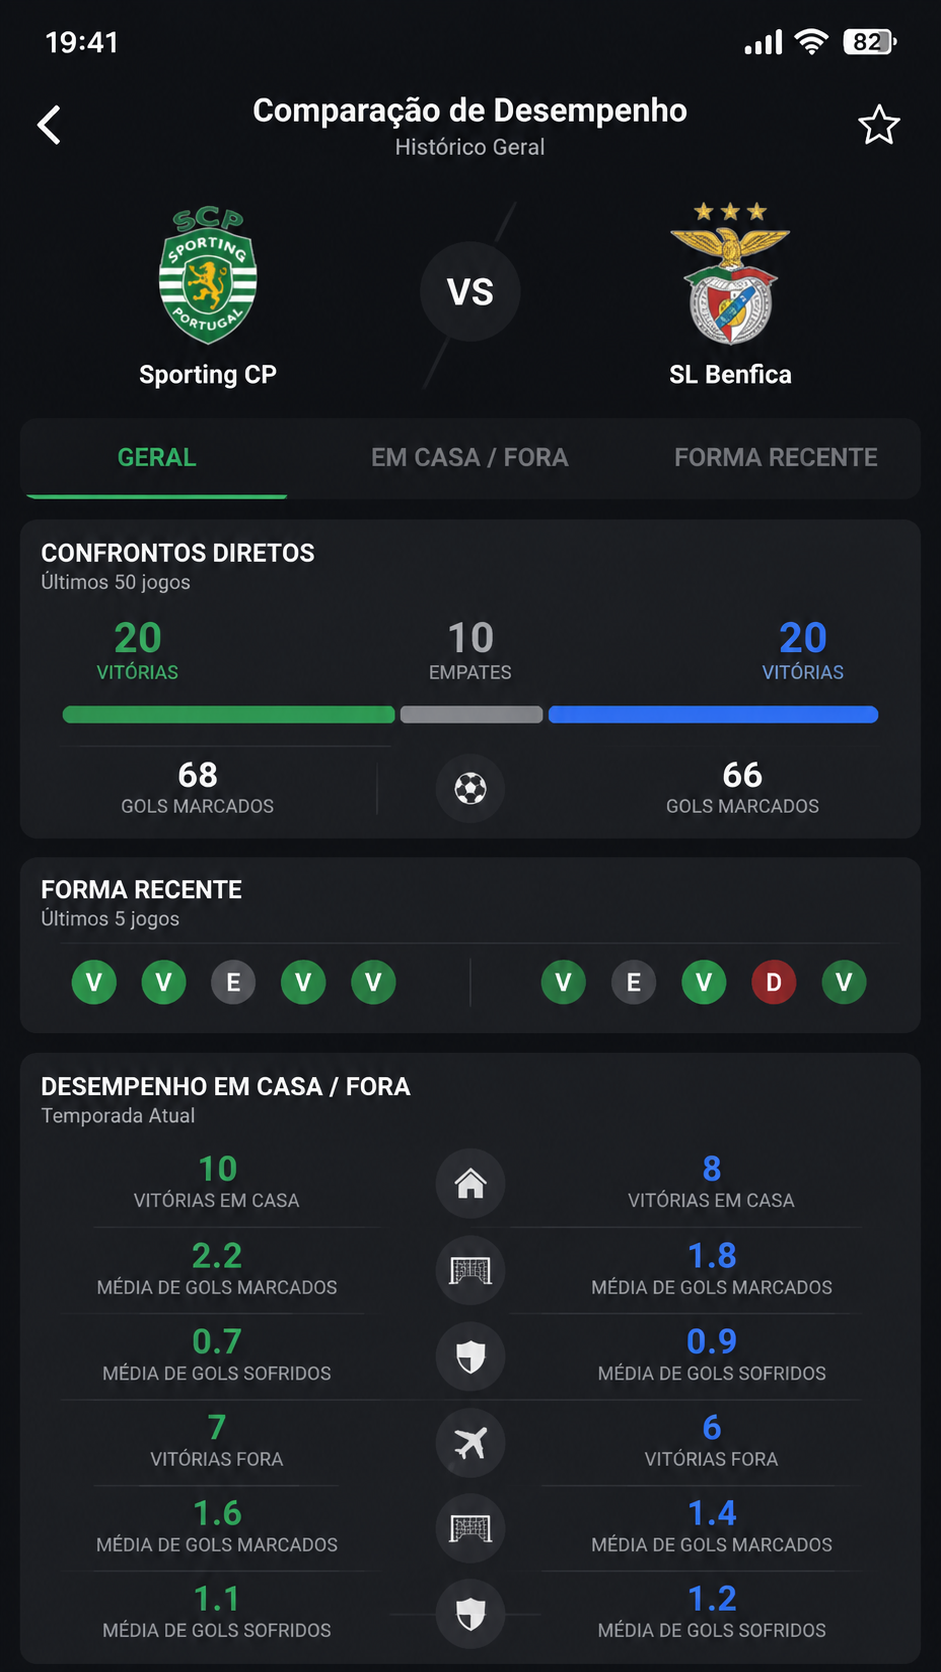Go back using the left arrow

click(x=49, y=125)
